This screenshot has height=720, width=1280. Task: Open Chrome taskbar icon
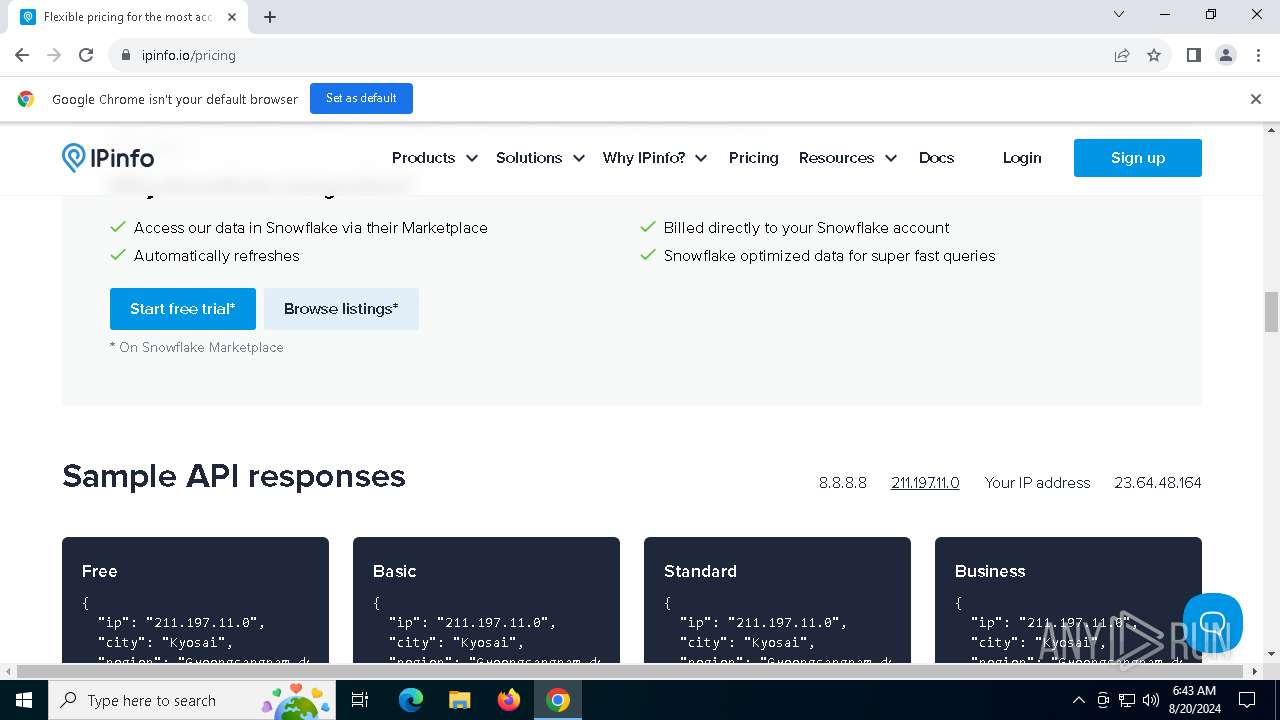[x=558, y=700]
